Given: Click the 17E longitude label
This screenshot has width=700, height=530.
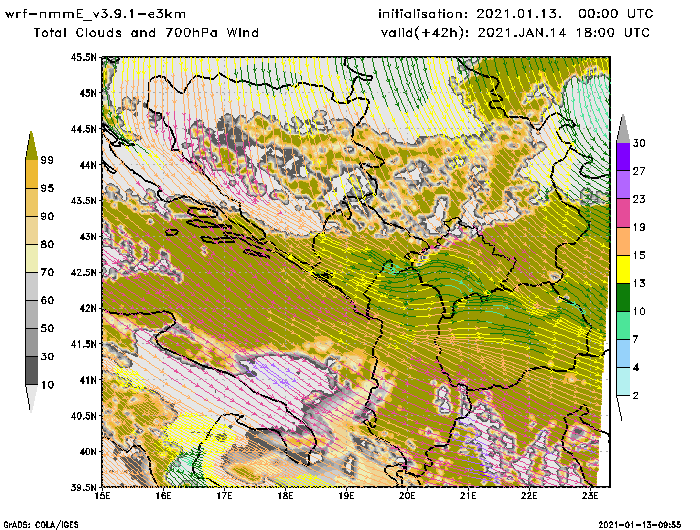Looking at the screenshot, I should click(225, 496).
